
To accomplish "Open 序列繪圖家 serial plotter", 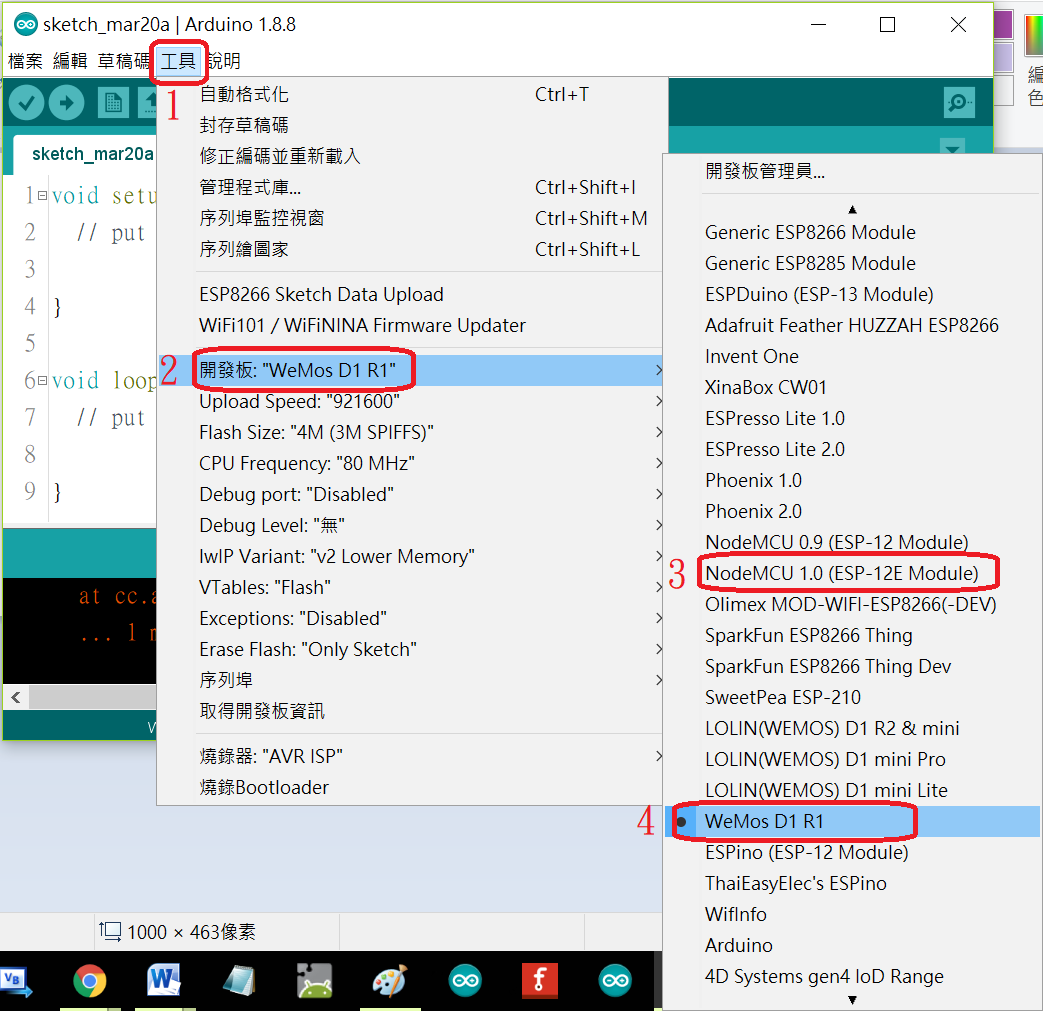I will [410, 249].
